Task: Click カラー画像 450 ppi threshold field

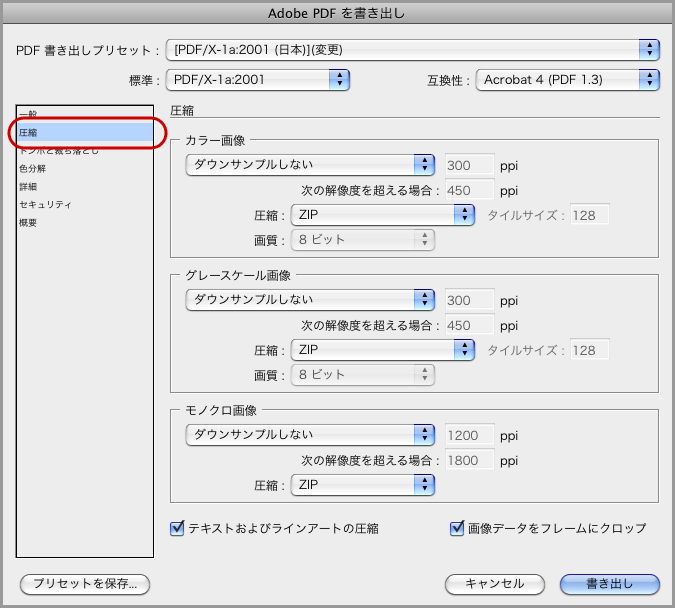Action: click(469, 190)
